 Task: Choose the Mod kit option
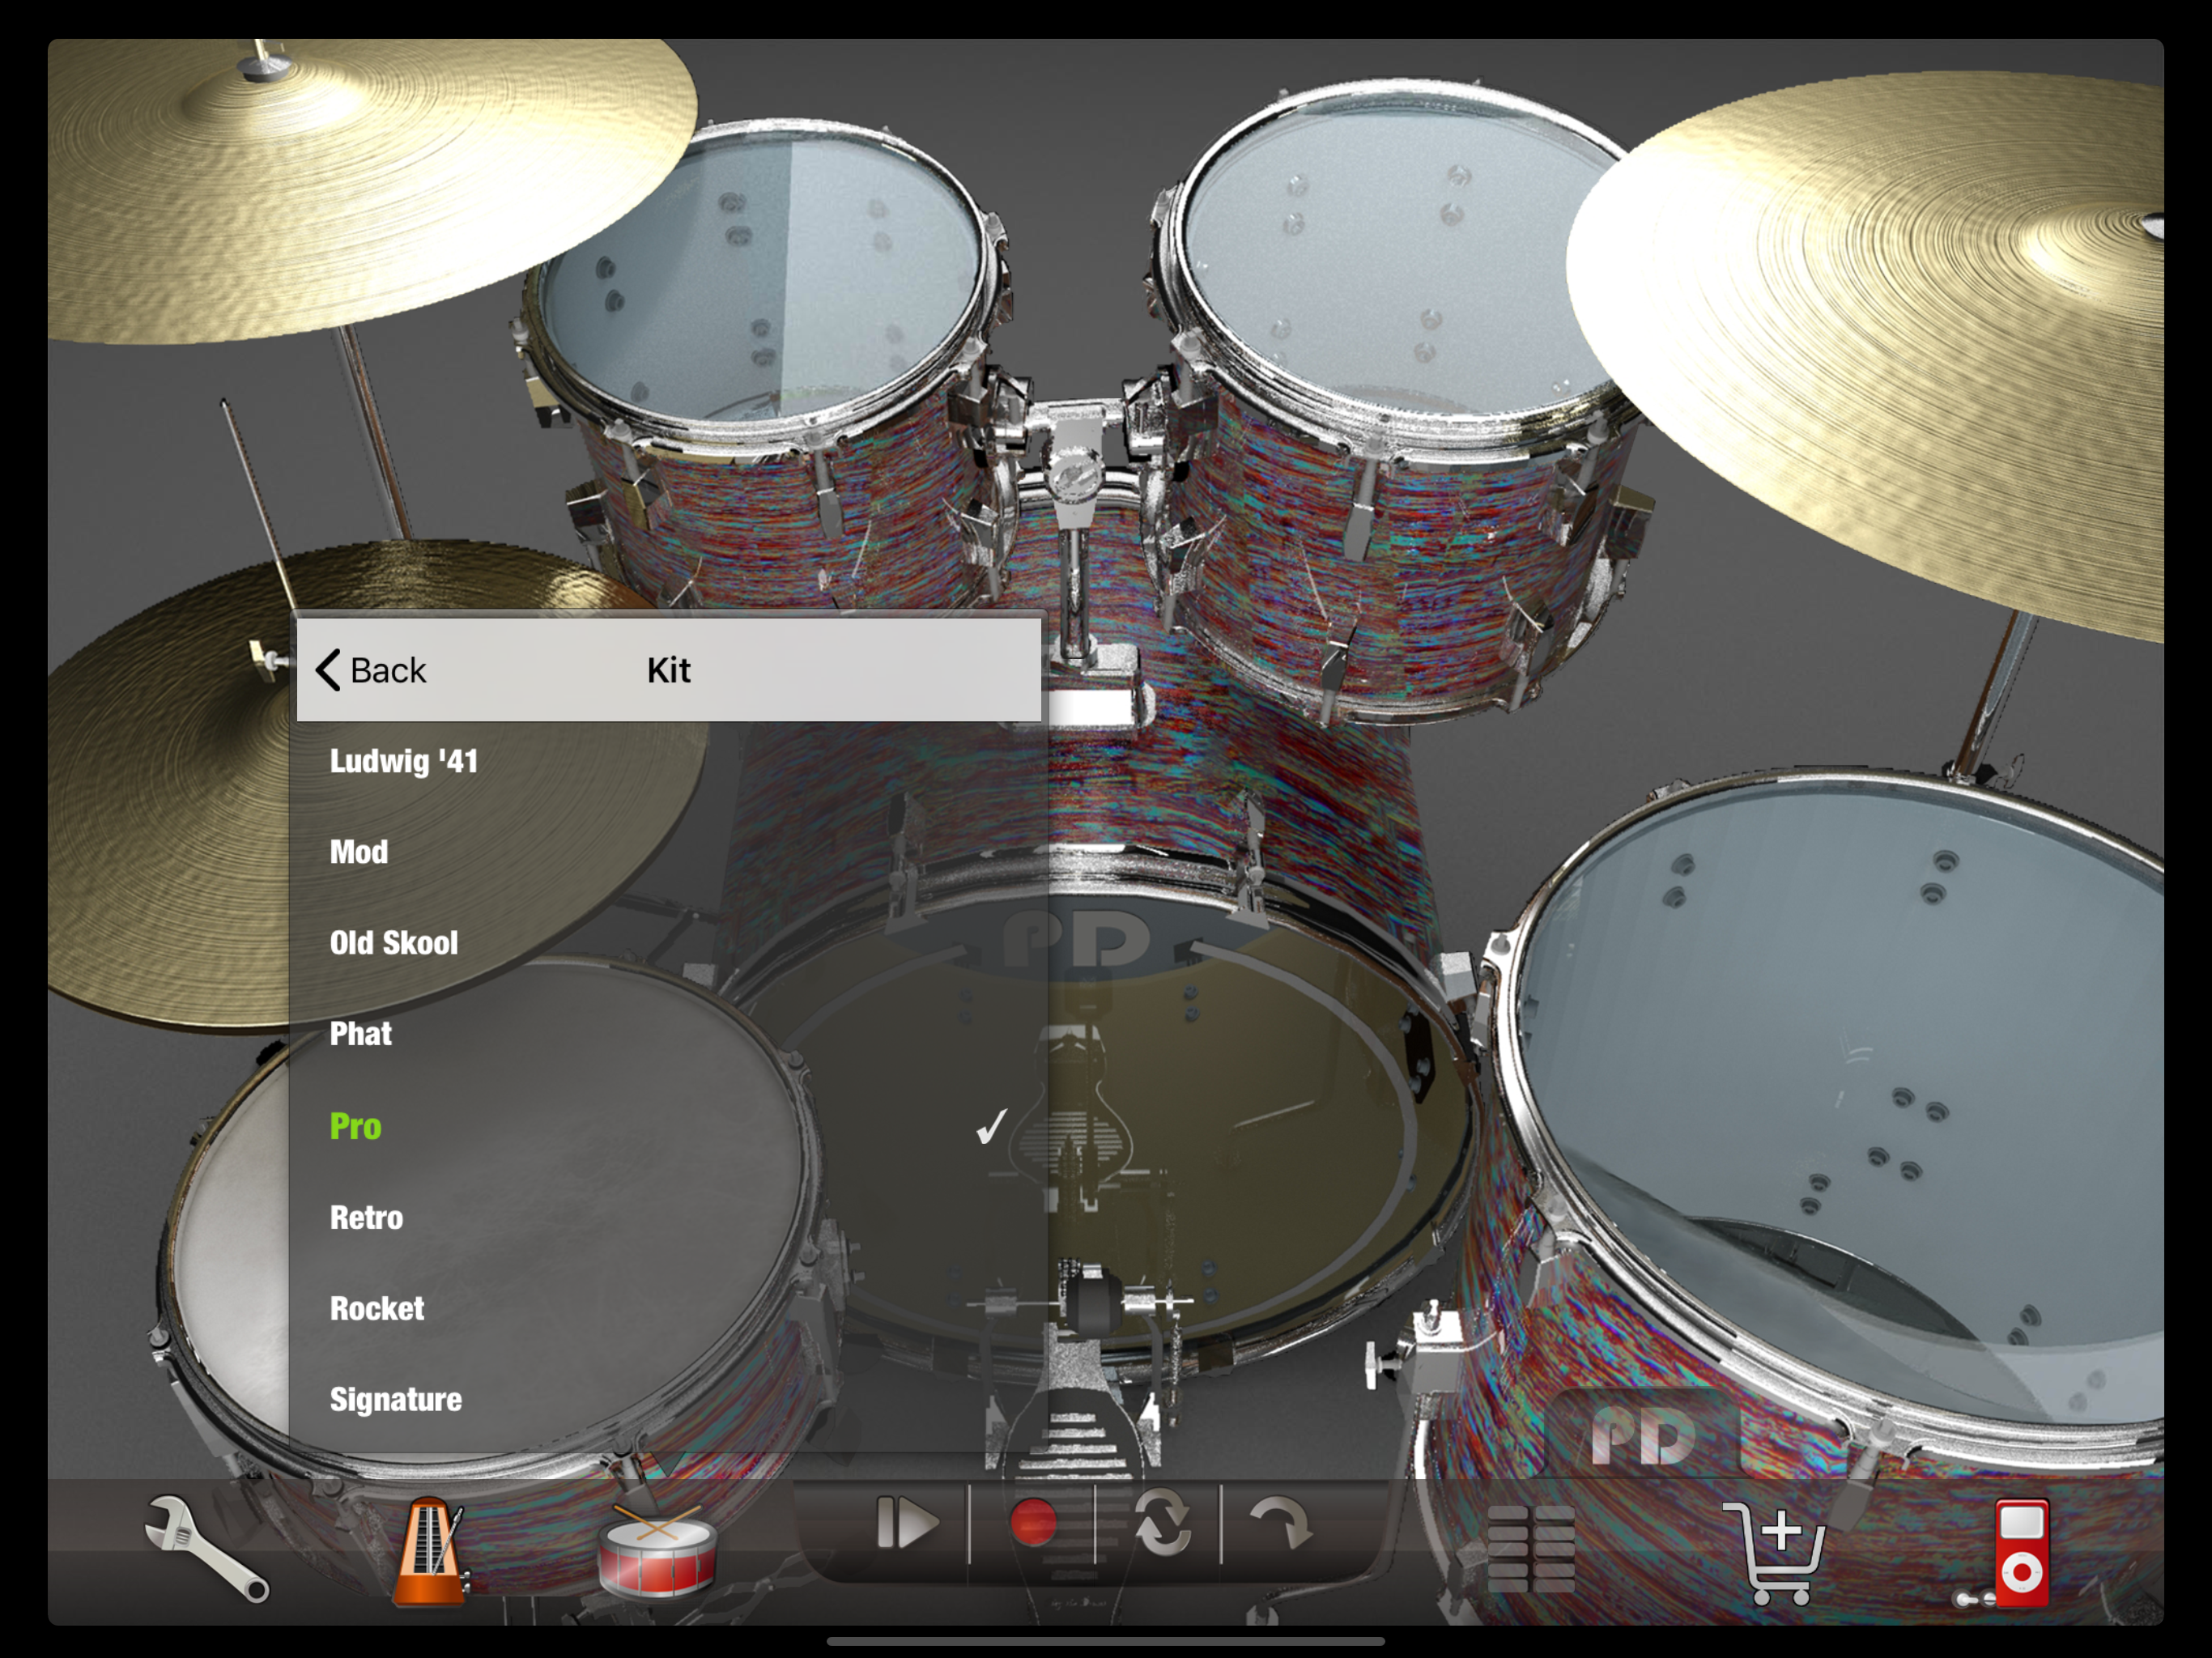(360, 852)
